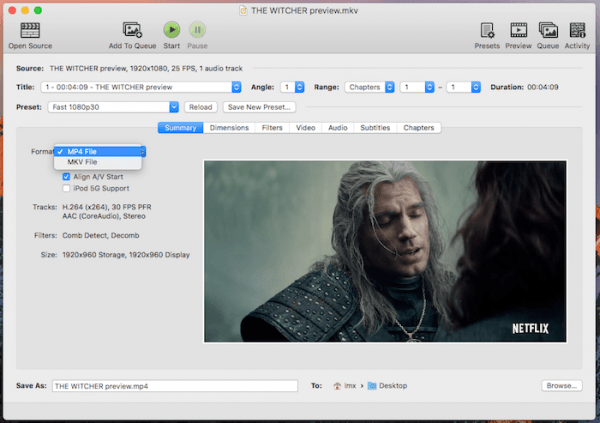
Task: Click the Reload preset button
Action: (x=200, y=107)
